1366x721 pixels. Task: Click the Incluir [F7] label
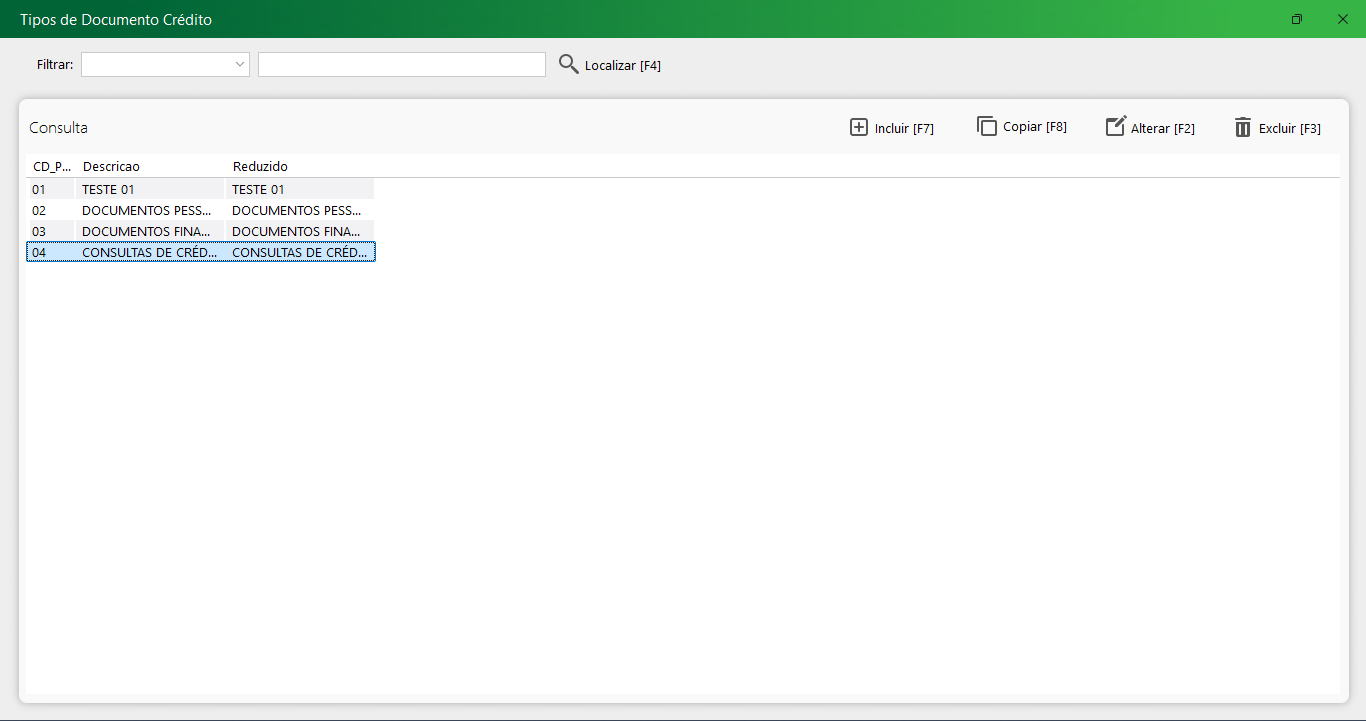[904, 128]
